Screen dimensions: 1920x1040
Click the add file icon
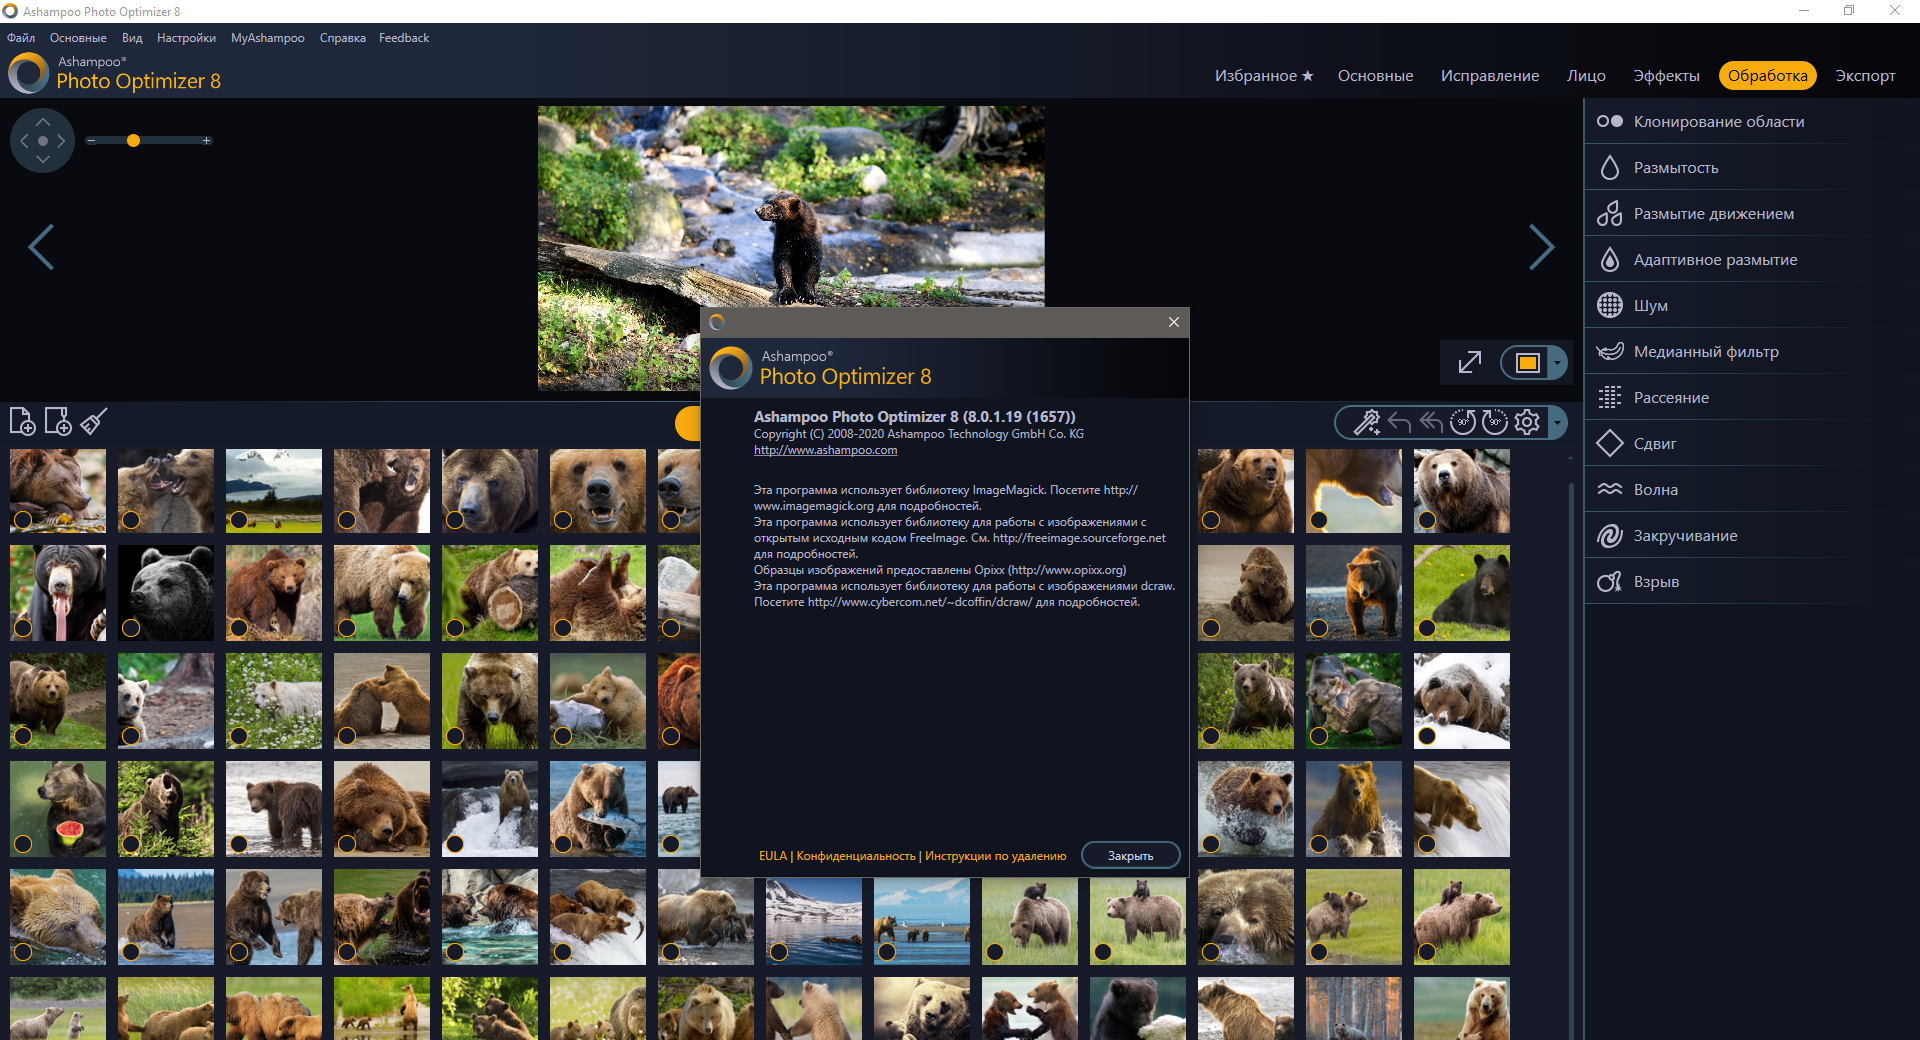22,422
